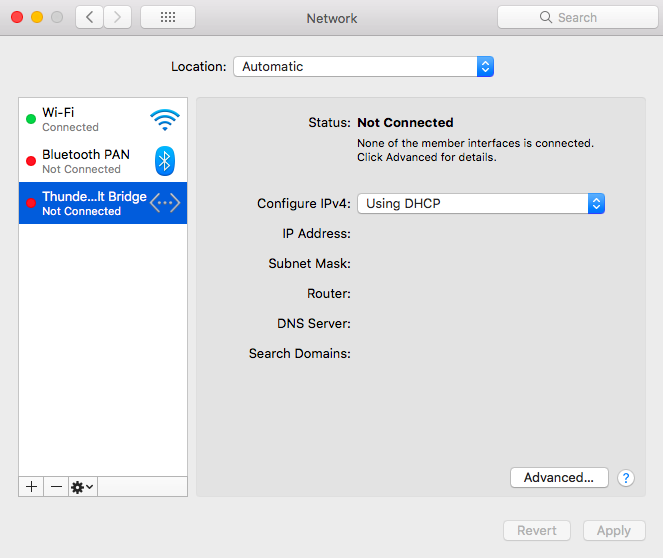Screen dimensions: 663x558
Task: Click the 'None of the member interfaces' message
Action: pos(475,150)
